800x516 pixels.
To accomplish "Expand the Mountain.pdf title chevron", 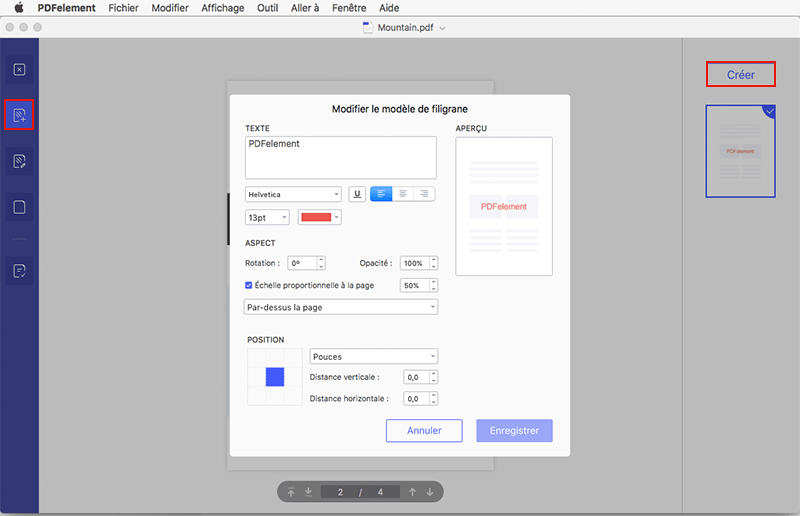I will click(x=442, y=28).
